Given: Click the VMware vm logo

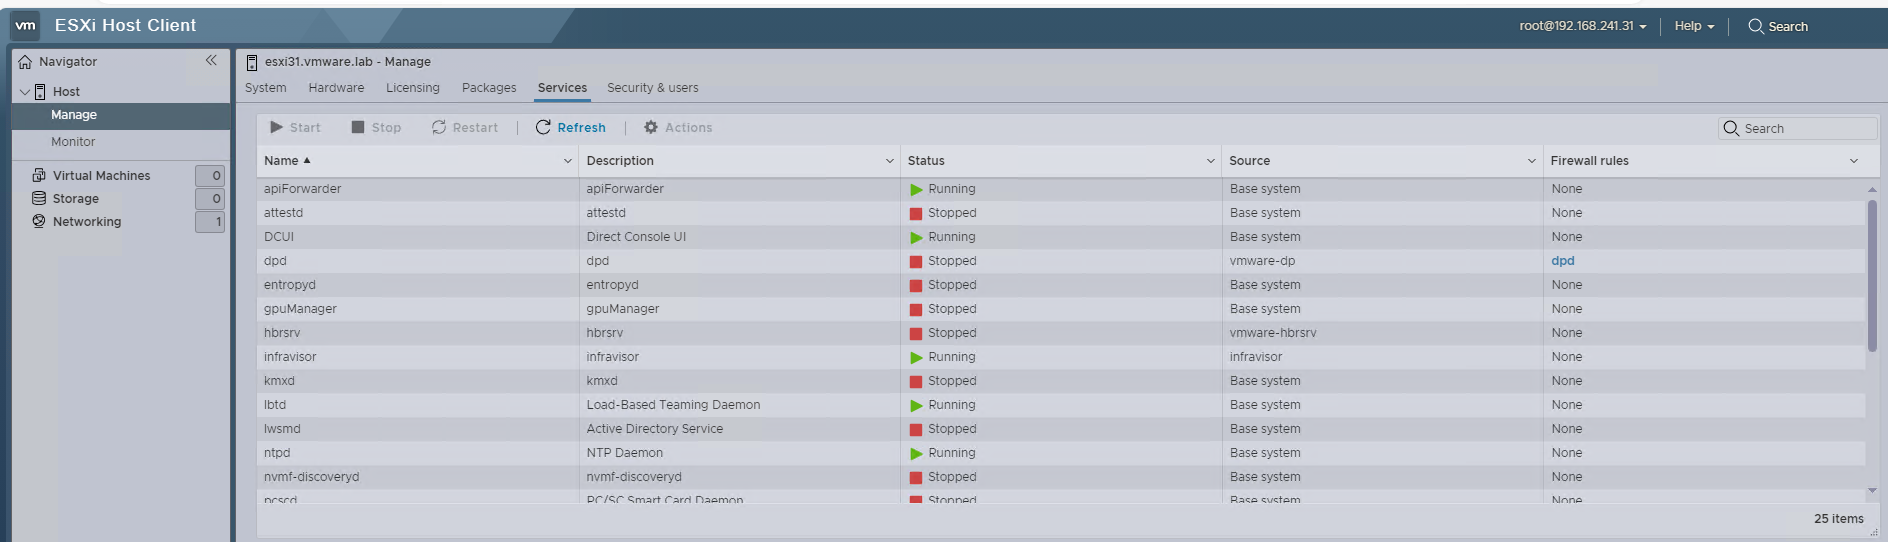Looking at the screenshot, I should [26, 25].
